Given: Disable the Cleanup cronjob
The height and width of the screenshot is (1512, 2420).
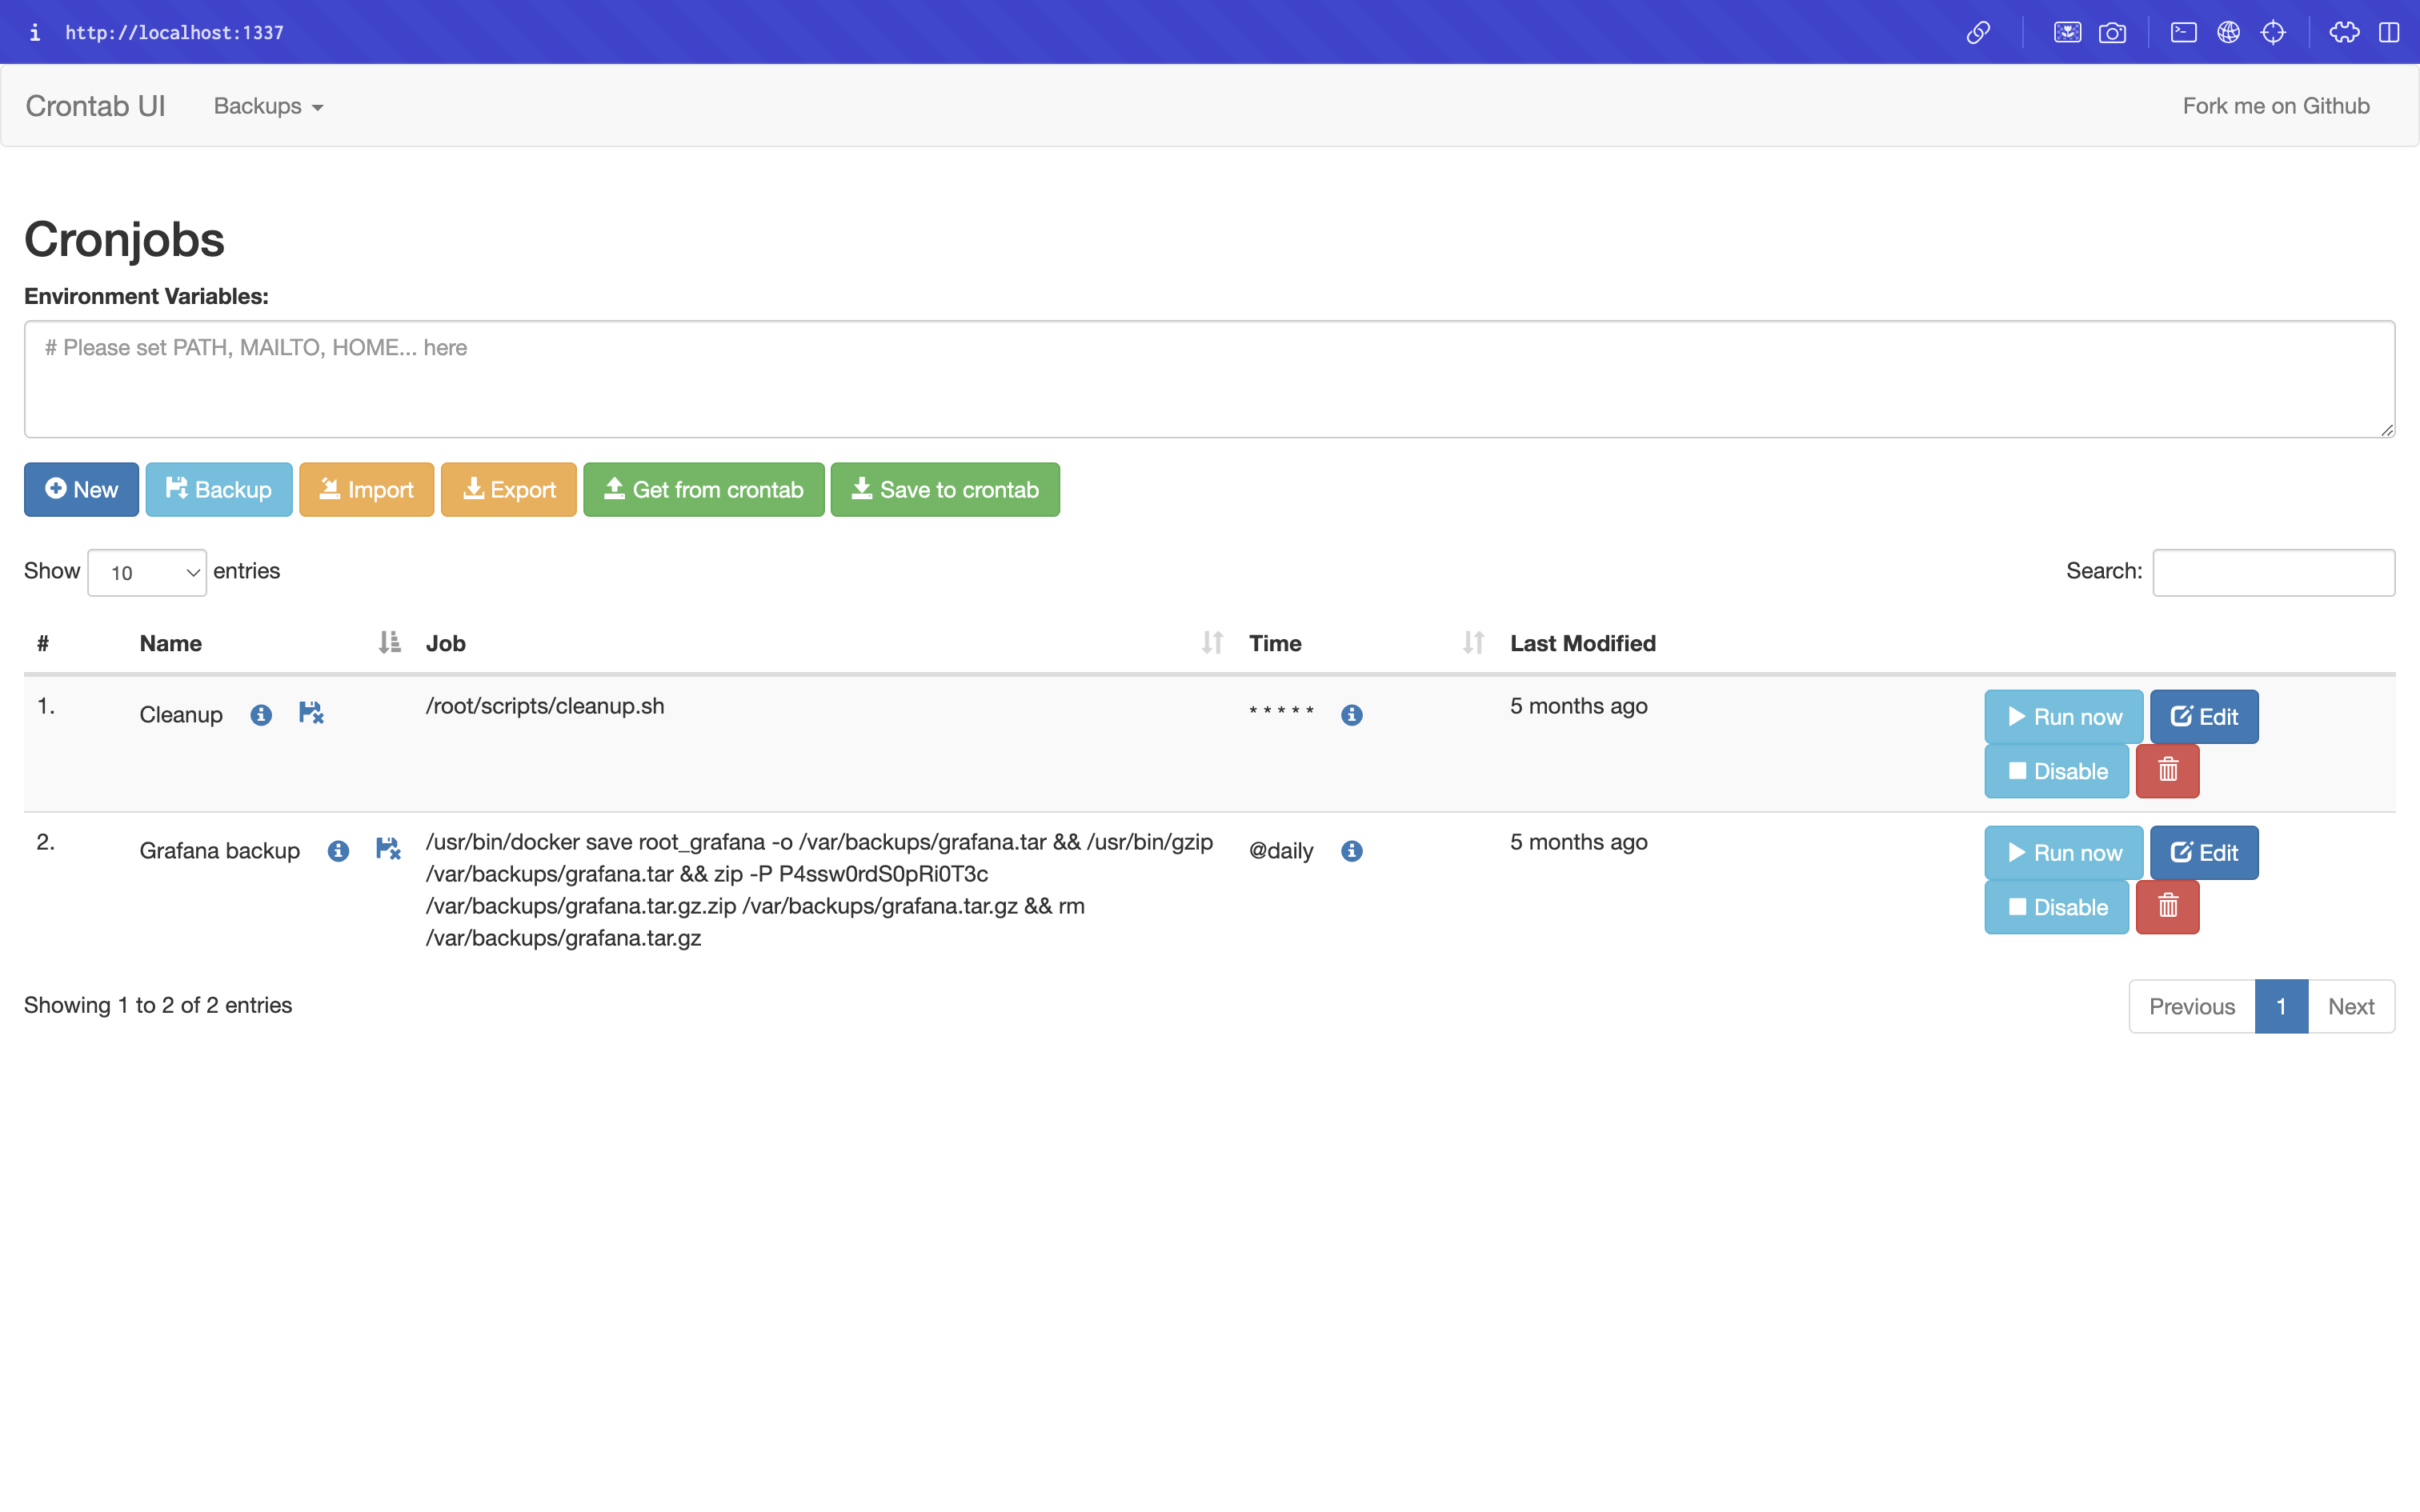Looking at the screenshot, I should click(x=2057, y=771).
